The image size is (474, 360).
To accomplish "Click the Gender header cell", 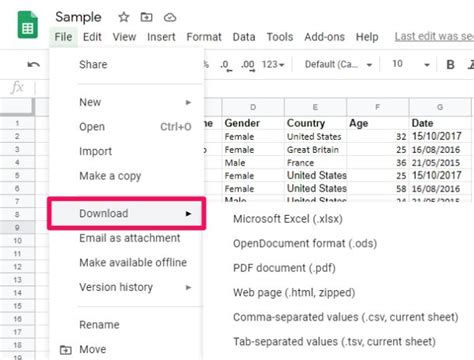I will [x=253, y=123].
